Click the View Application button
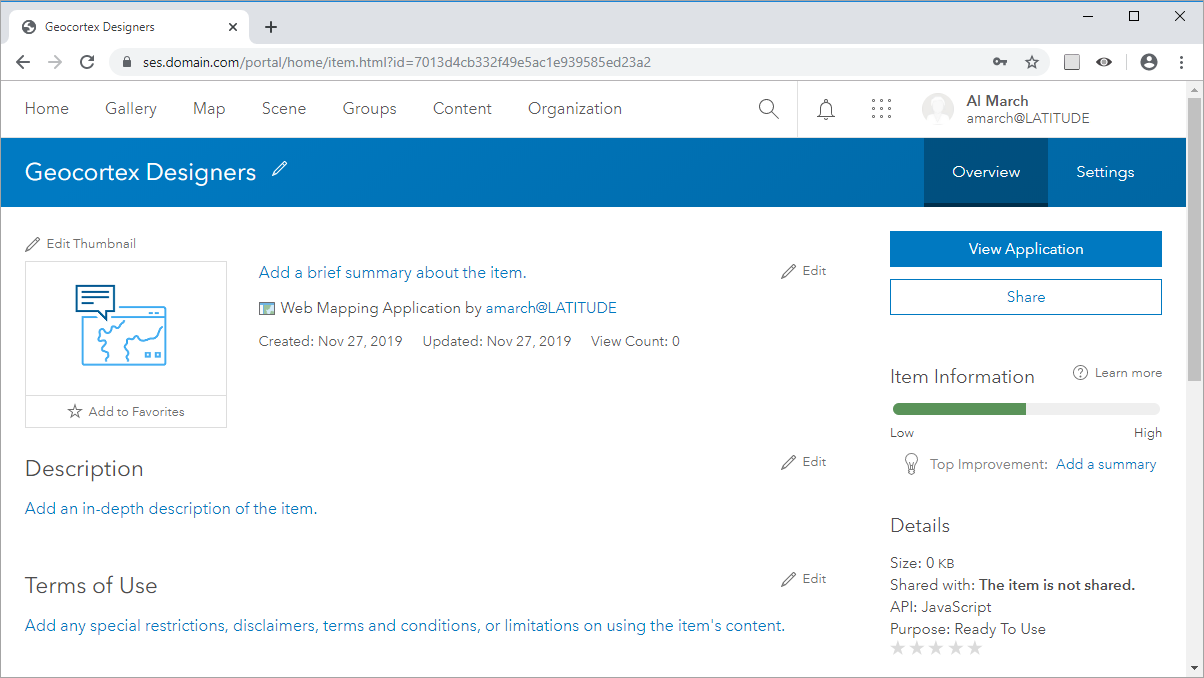The height and width of the screenshot is (678, 1204). (1026, 249)
